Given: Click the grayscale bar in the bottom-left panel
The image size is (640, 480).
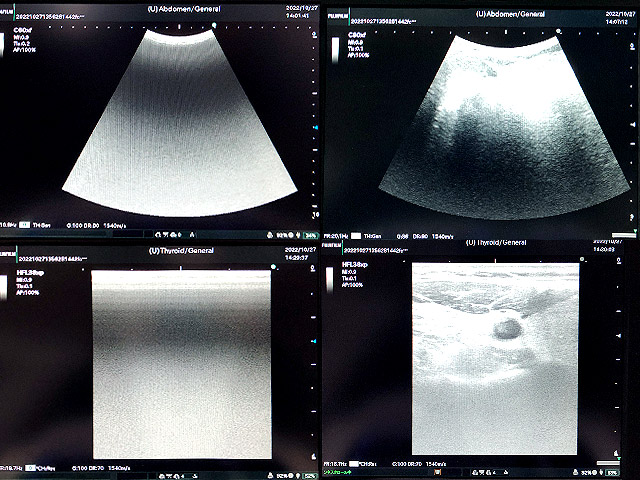Looking at the screenshot, I should click(2, 287).
